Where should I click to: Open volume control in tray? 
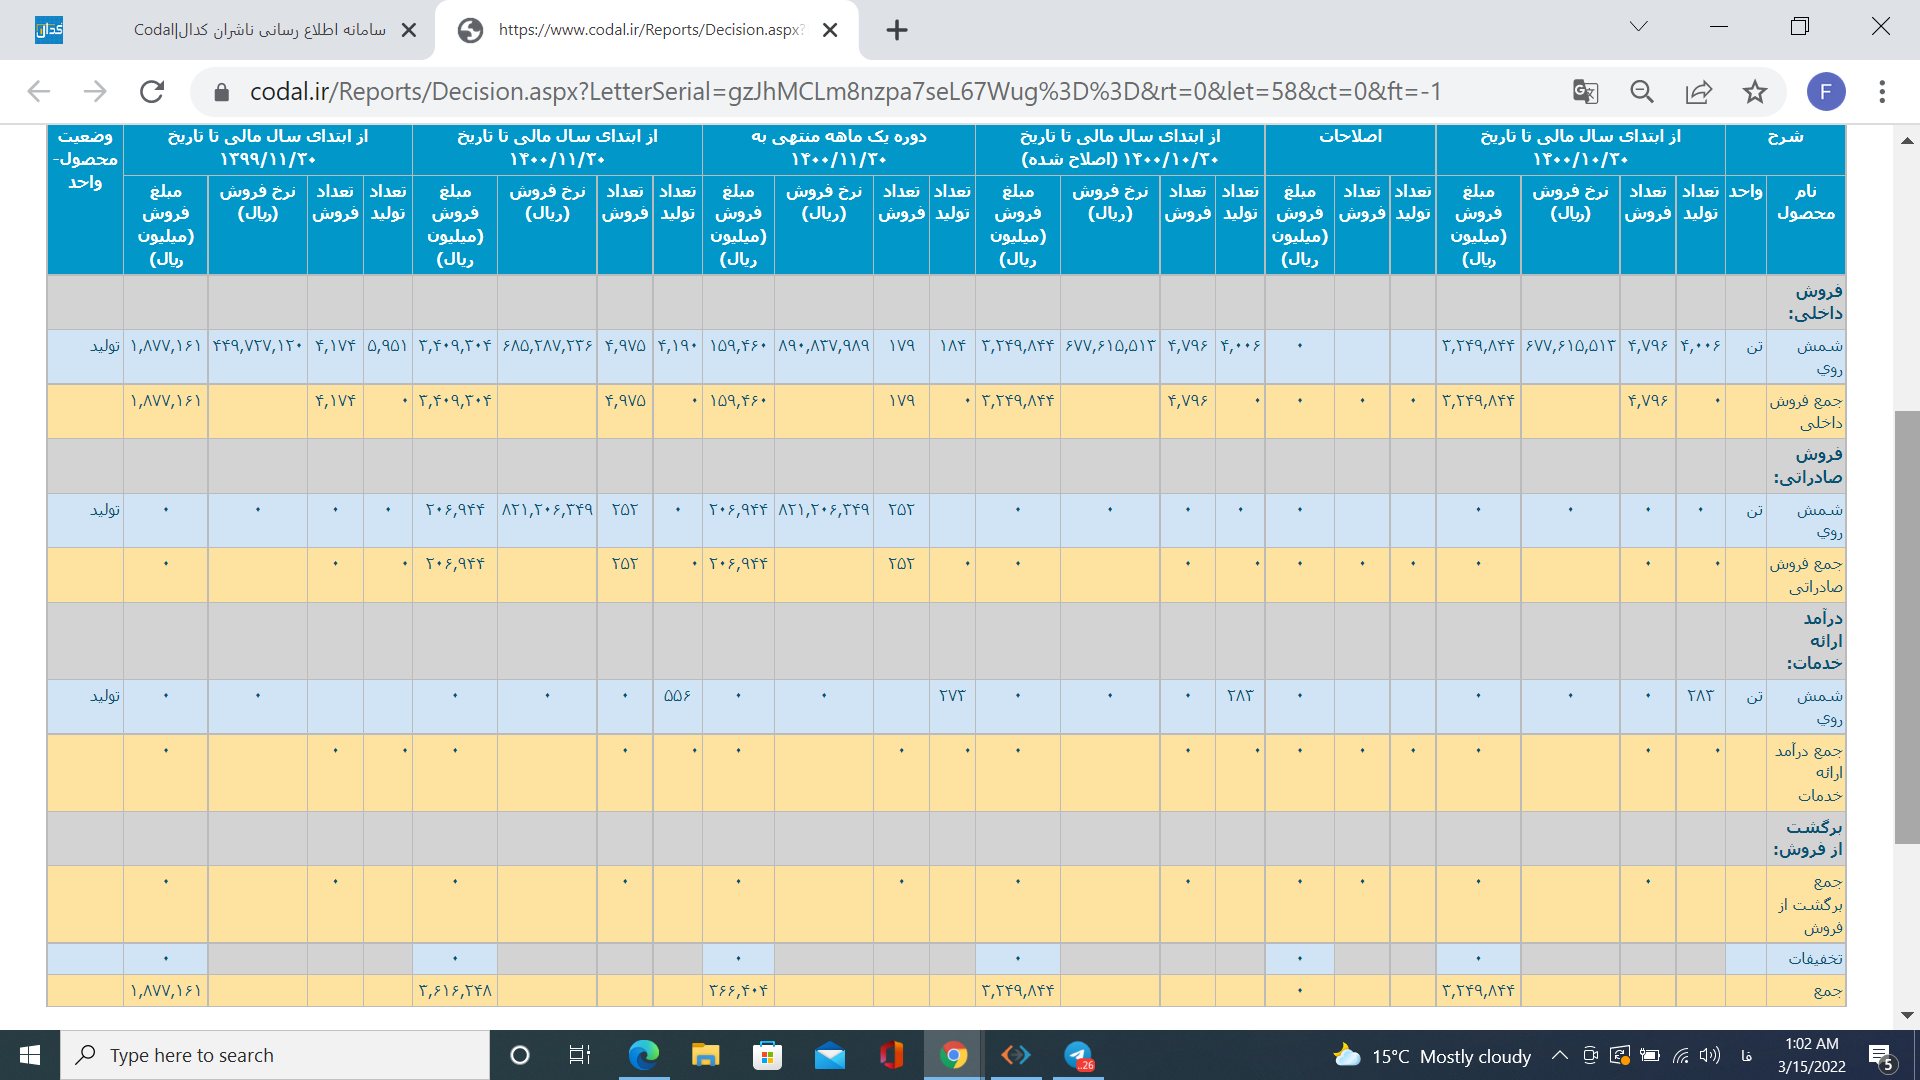pos(1710,1055)
